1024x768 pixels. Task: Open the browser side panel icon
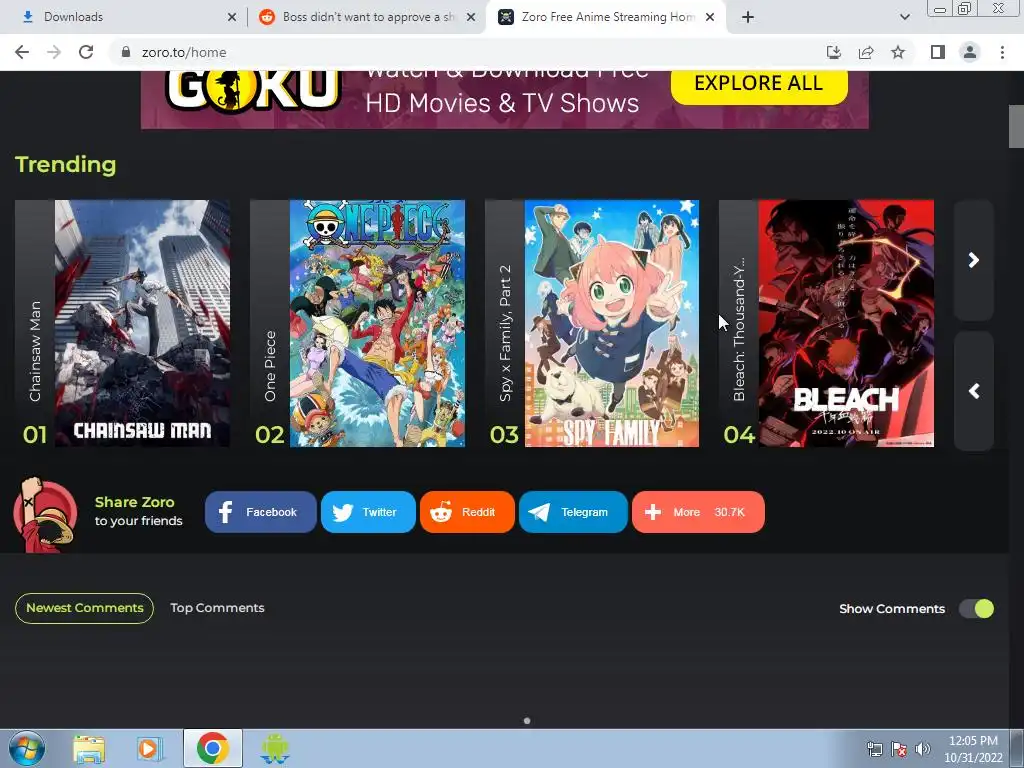[x=938, y=52]
